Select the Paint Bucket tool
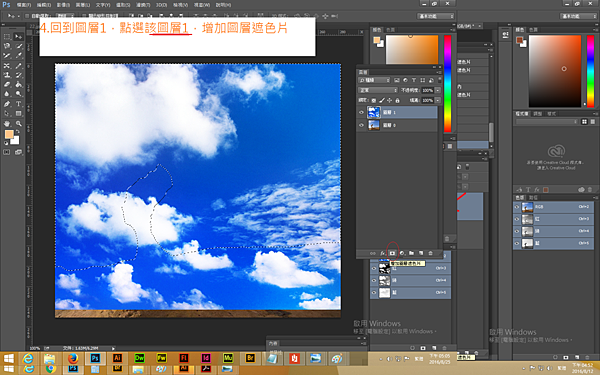Image resolution: width=600 pixels, height=375 pixels. tap(18, 85)
